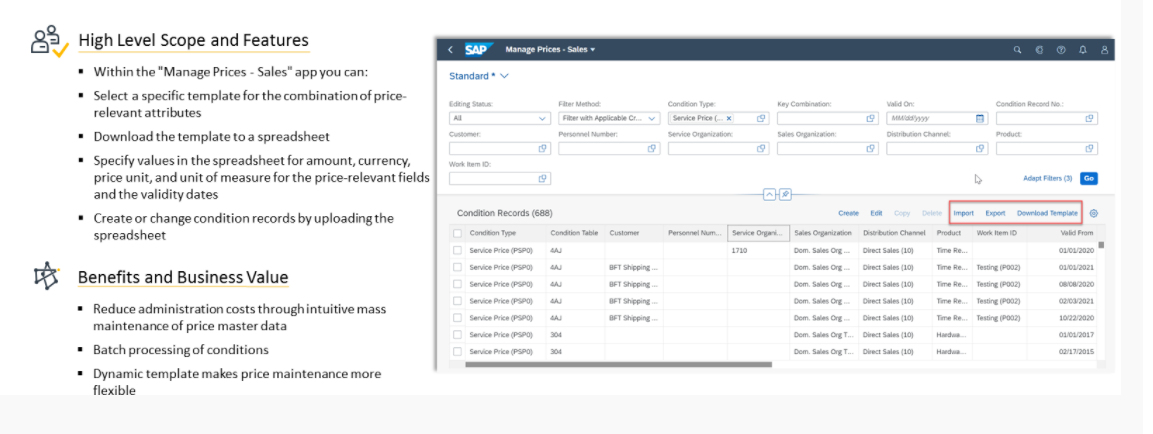Select all condition records checkbox
This screenshot has height=434, width=1153.
tap(458, 233)
